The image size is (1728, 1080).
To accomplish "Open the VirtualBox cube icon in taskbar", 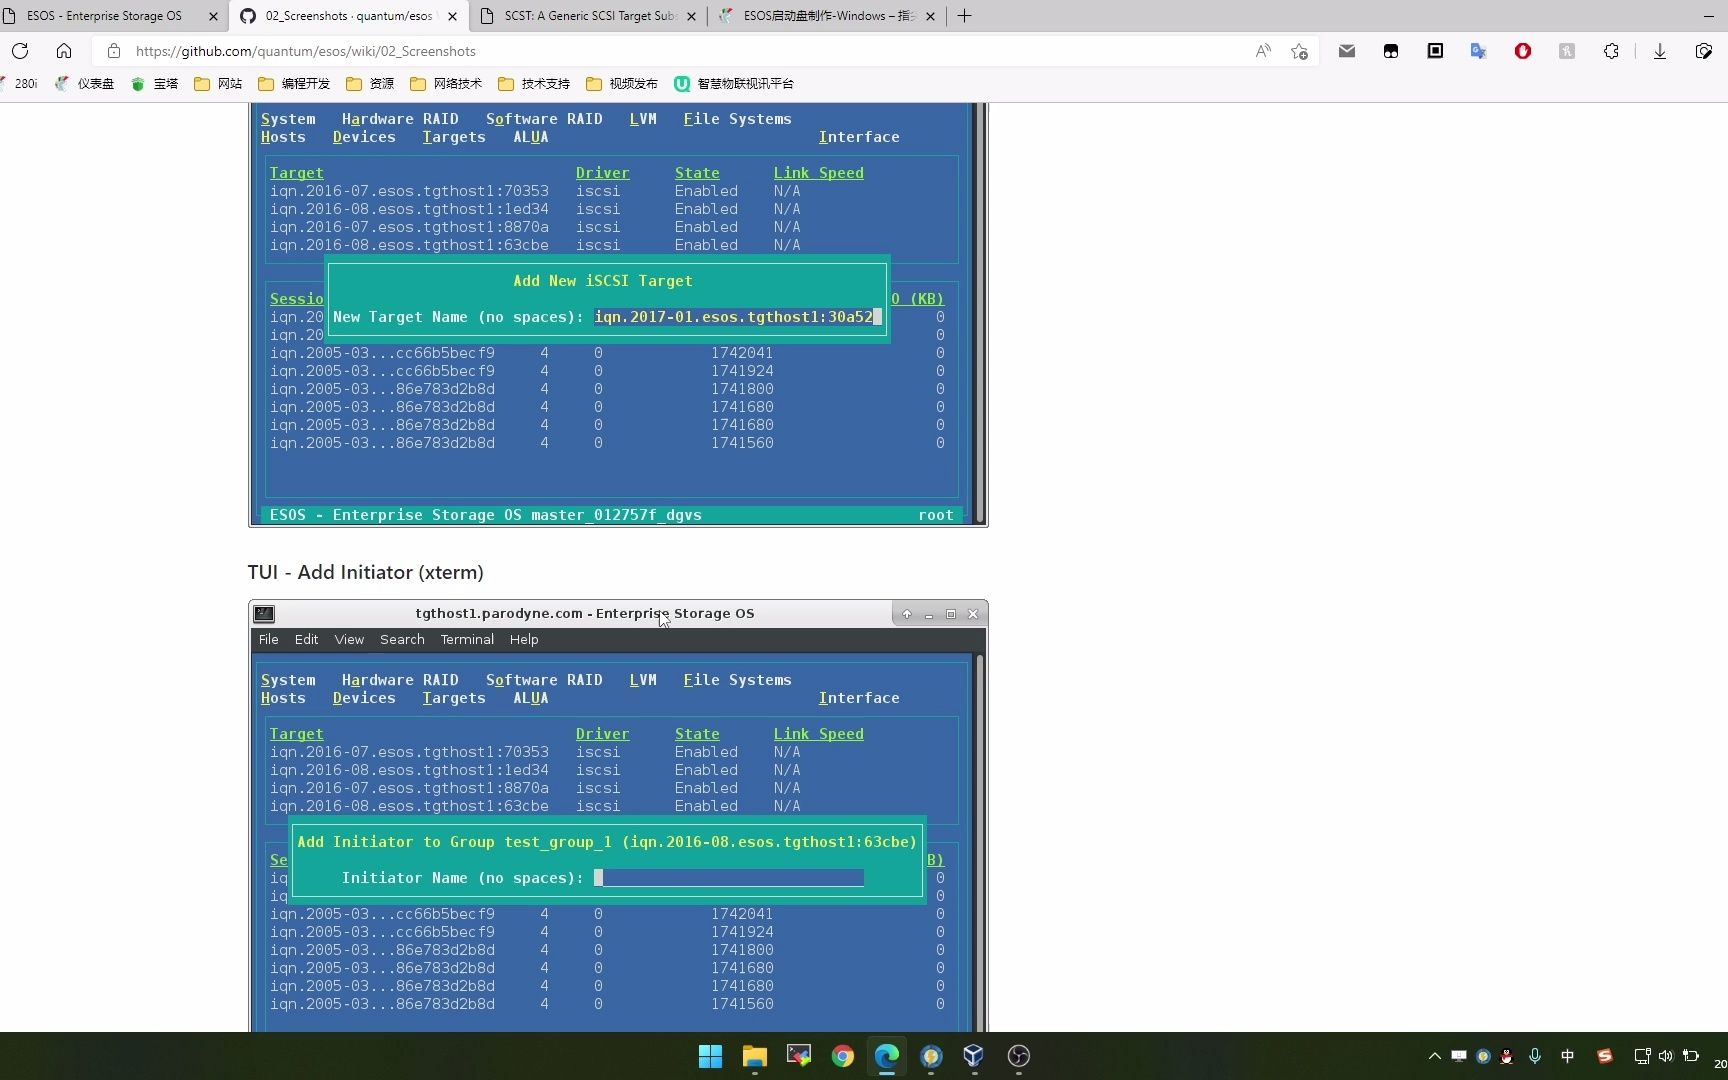I will click(974, 1056).
